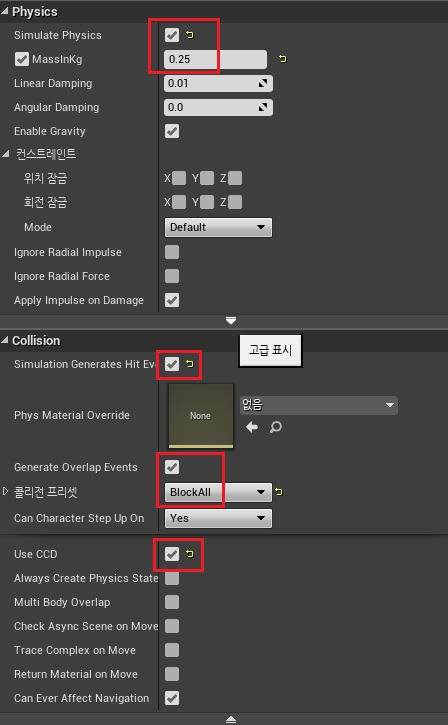448x725 pixels.
Task: Open the BlockAll collision preset dropdown
Action: click(x=218, y=492)
